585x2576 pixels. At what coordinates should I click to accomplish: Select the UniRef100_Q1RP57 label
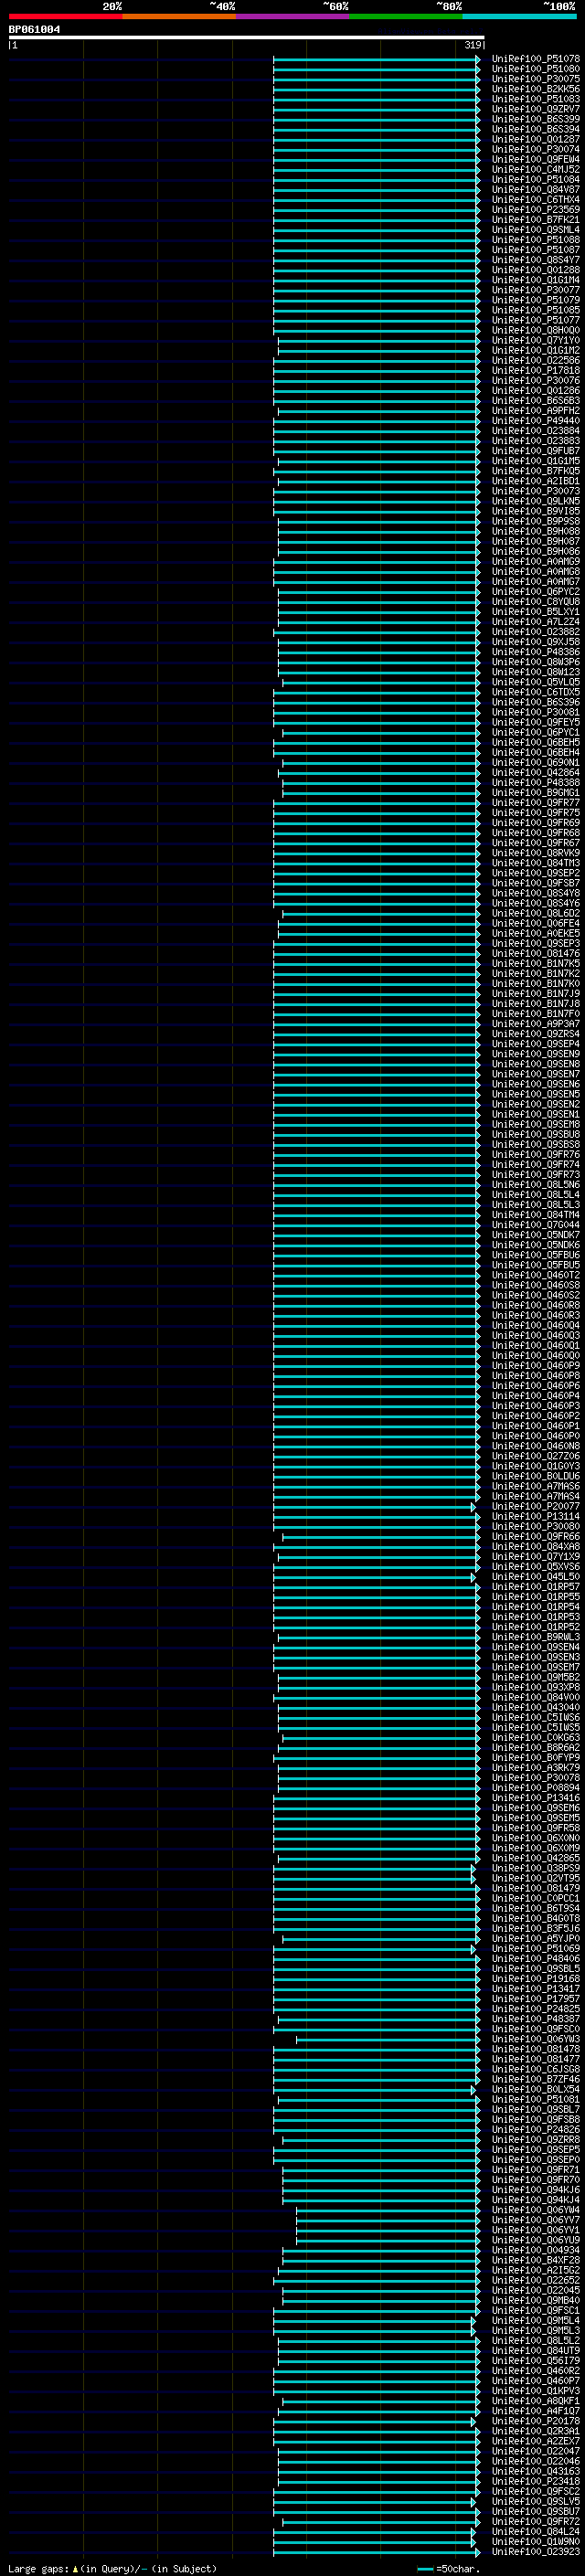point(536,1587)
